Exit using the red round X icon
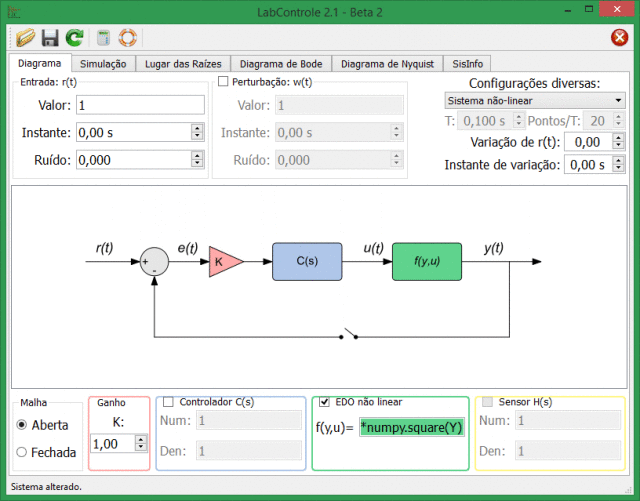 [x=619, y=38]
